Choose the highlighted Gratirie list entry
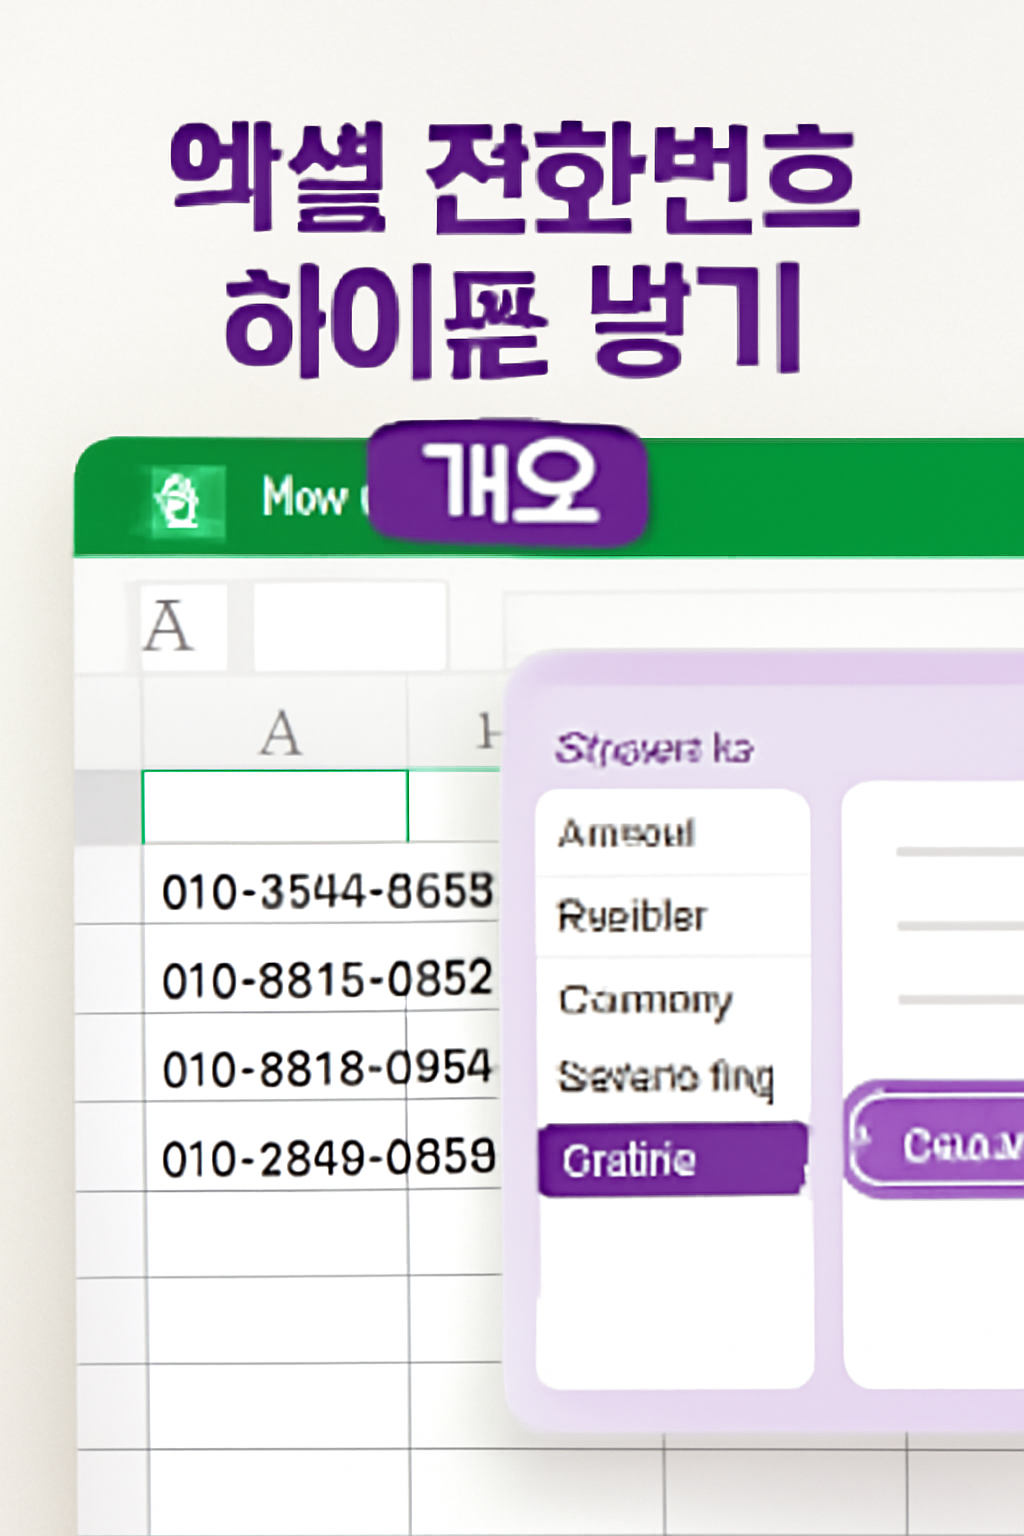The height and width of the screenshot is (1536, 1024). click(672, 1159)
